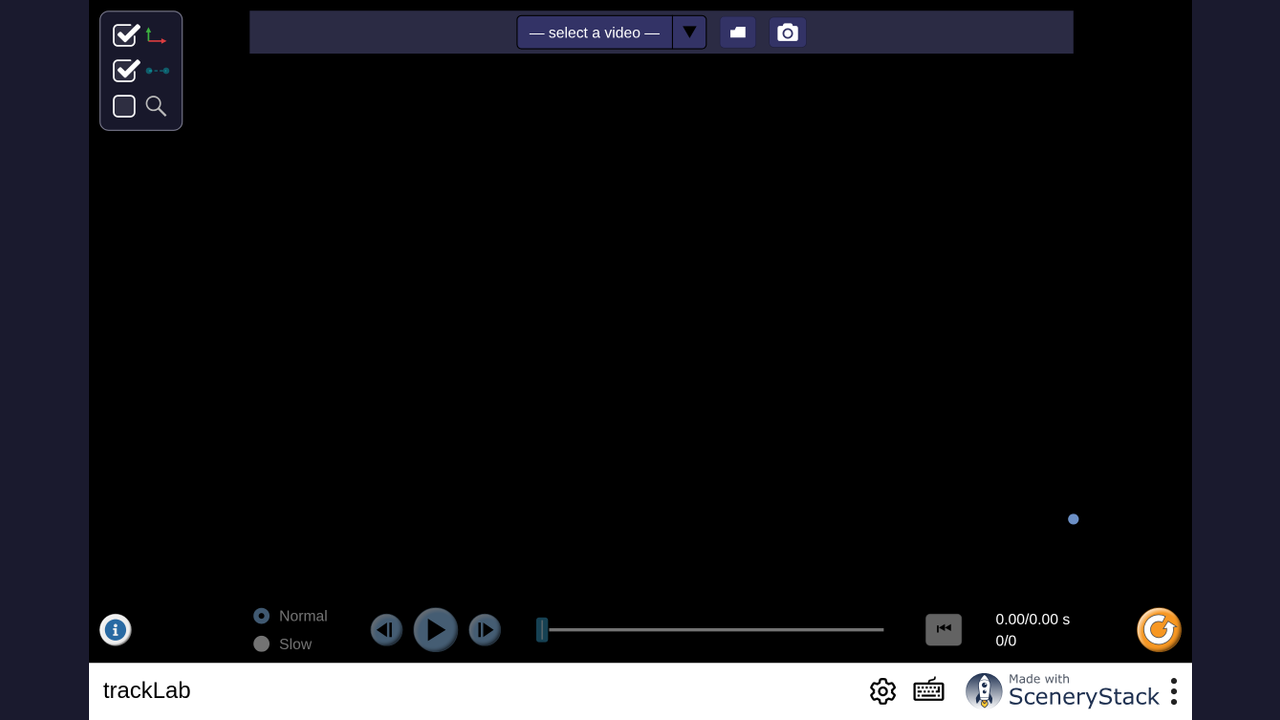This screenshot has height=720, width=1280.
Task: Step backward one frame
Action: pyautogui.click(x=386, y=630)
